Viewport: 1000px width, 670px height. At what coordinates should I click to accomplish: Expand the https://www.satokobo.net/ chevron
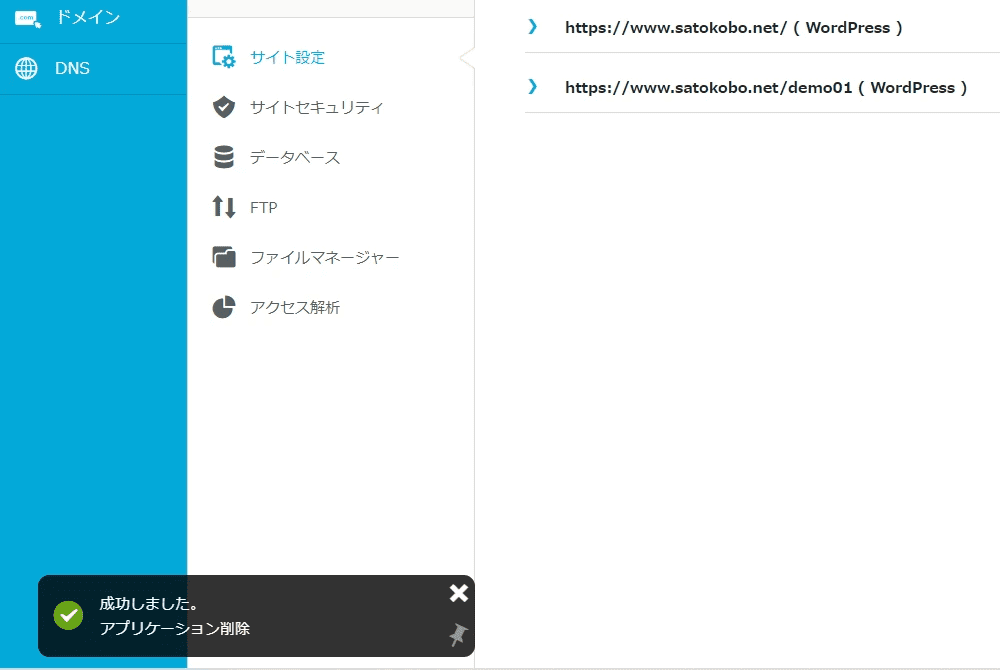tap(533, 27)
